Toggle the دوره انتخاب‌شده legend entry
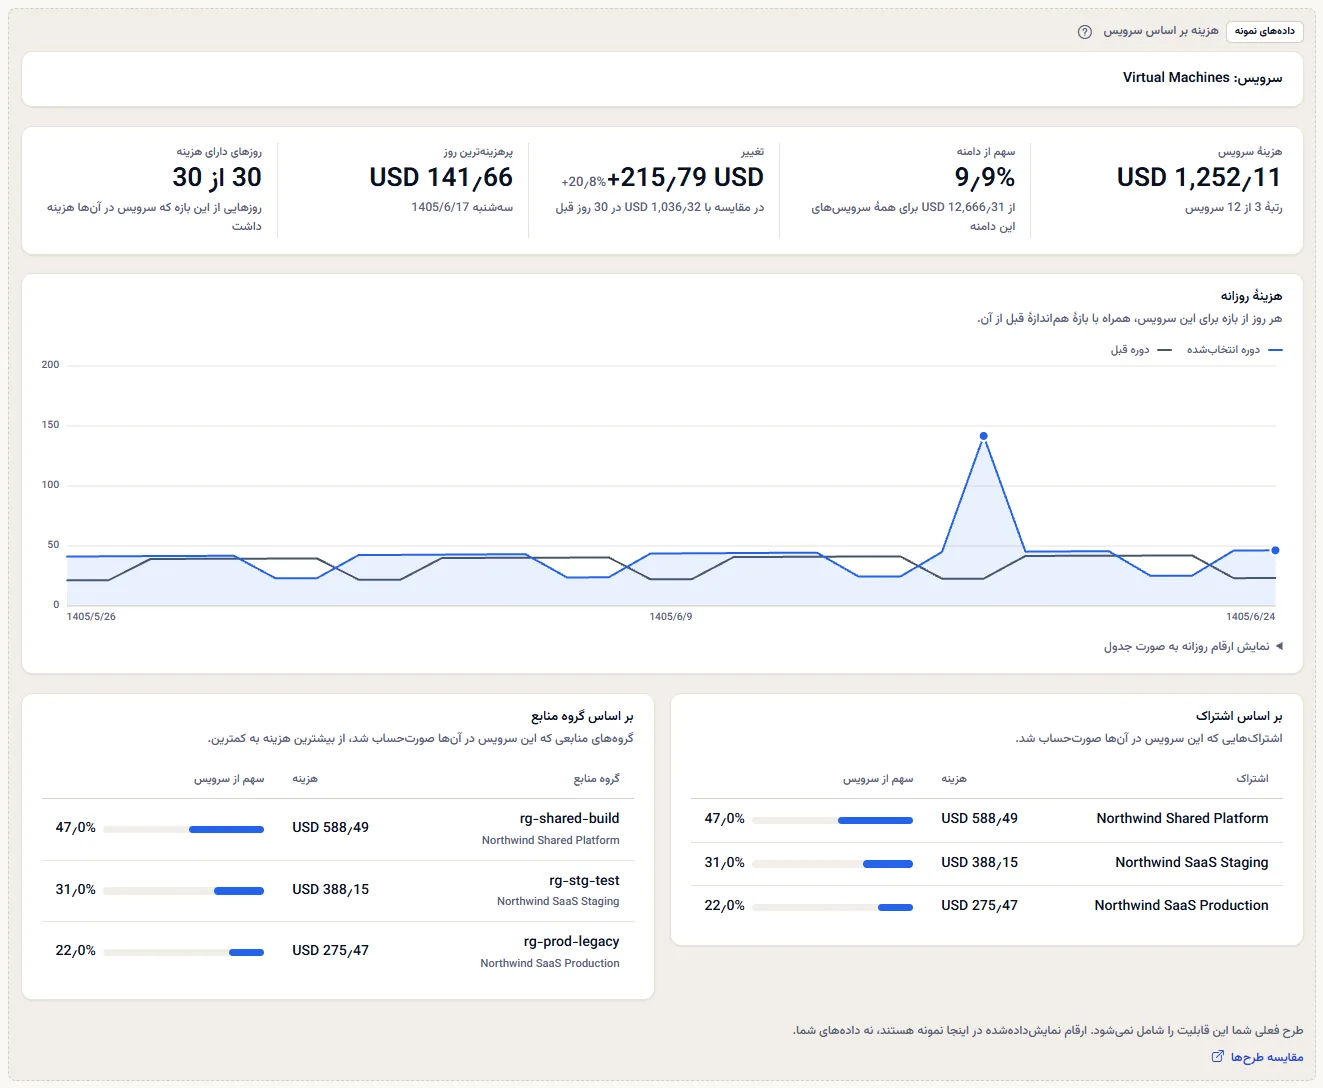This screenshot has height=1088, width=1323. 1234,350
